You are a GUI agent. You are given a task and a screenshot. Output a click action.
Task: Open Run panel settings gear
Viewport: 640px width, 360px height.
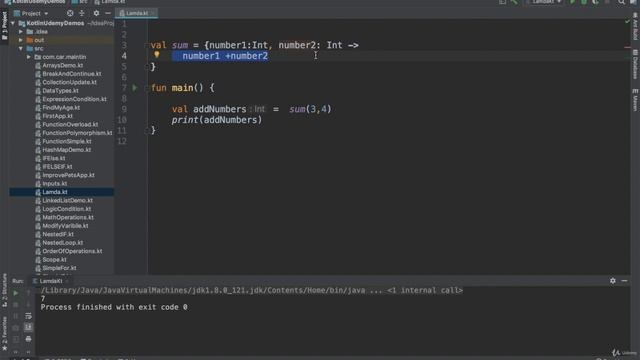tap(613, 281)
